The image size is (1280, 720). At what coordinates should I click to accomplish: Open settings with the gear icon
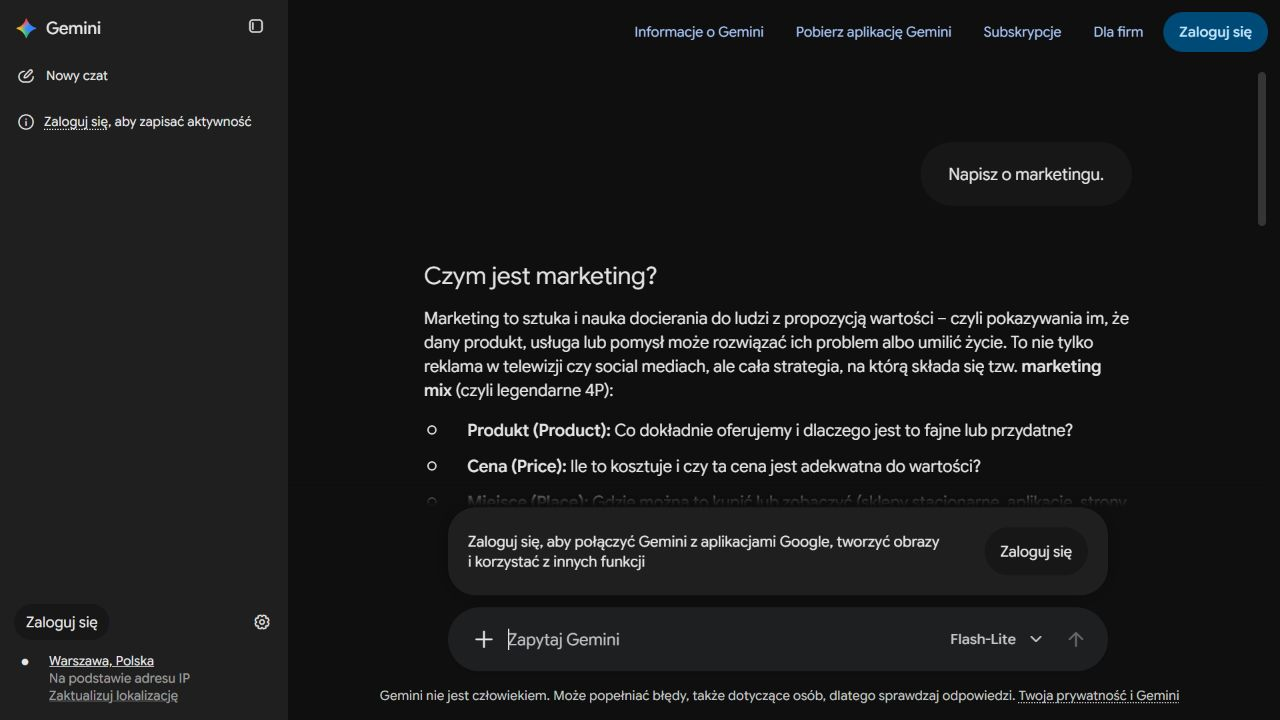(262, 622)
